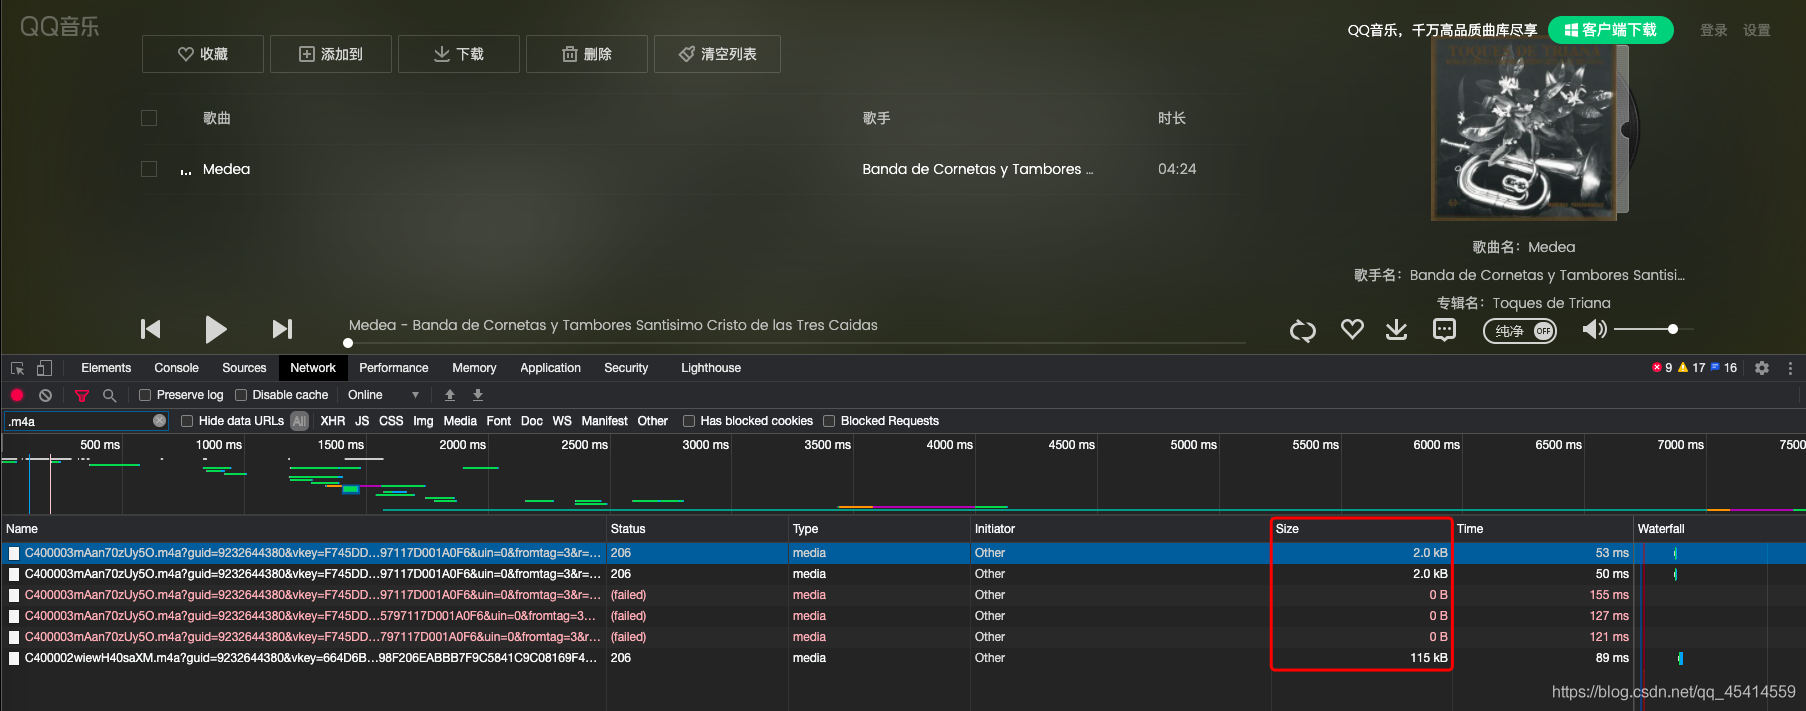This screenshot has width=1806, height=711.
Task: Select the All request type filter
Action: click(x=299, y=421)
